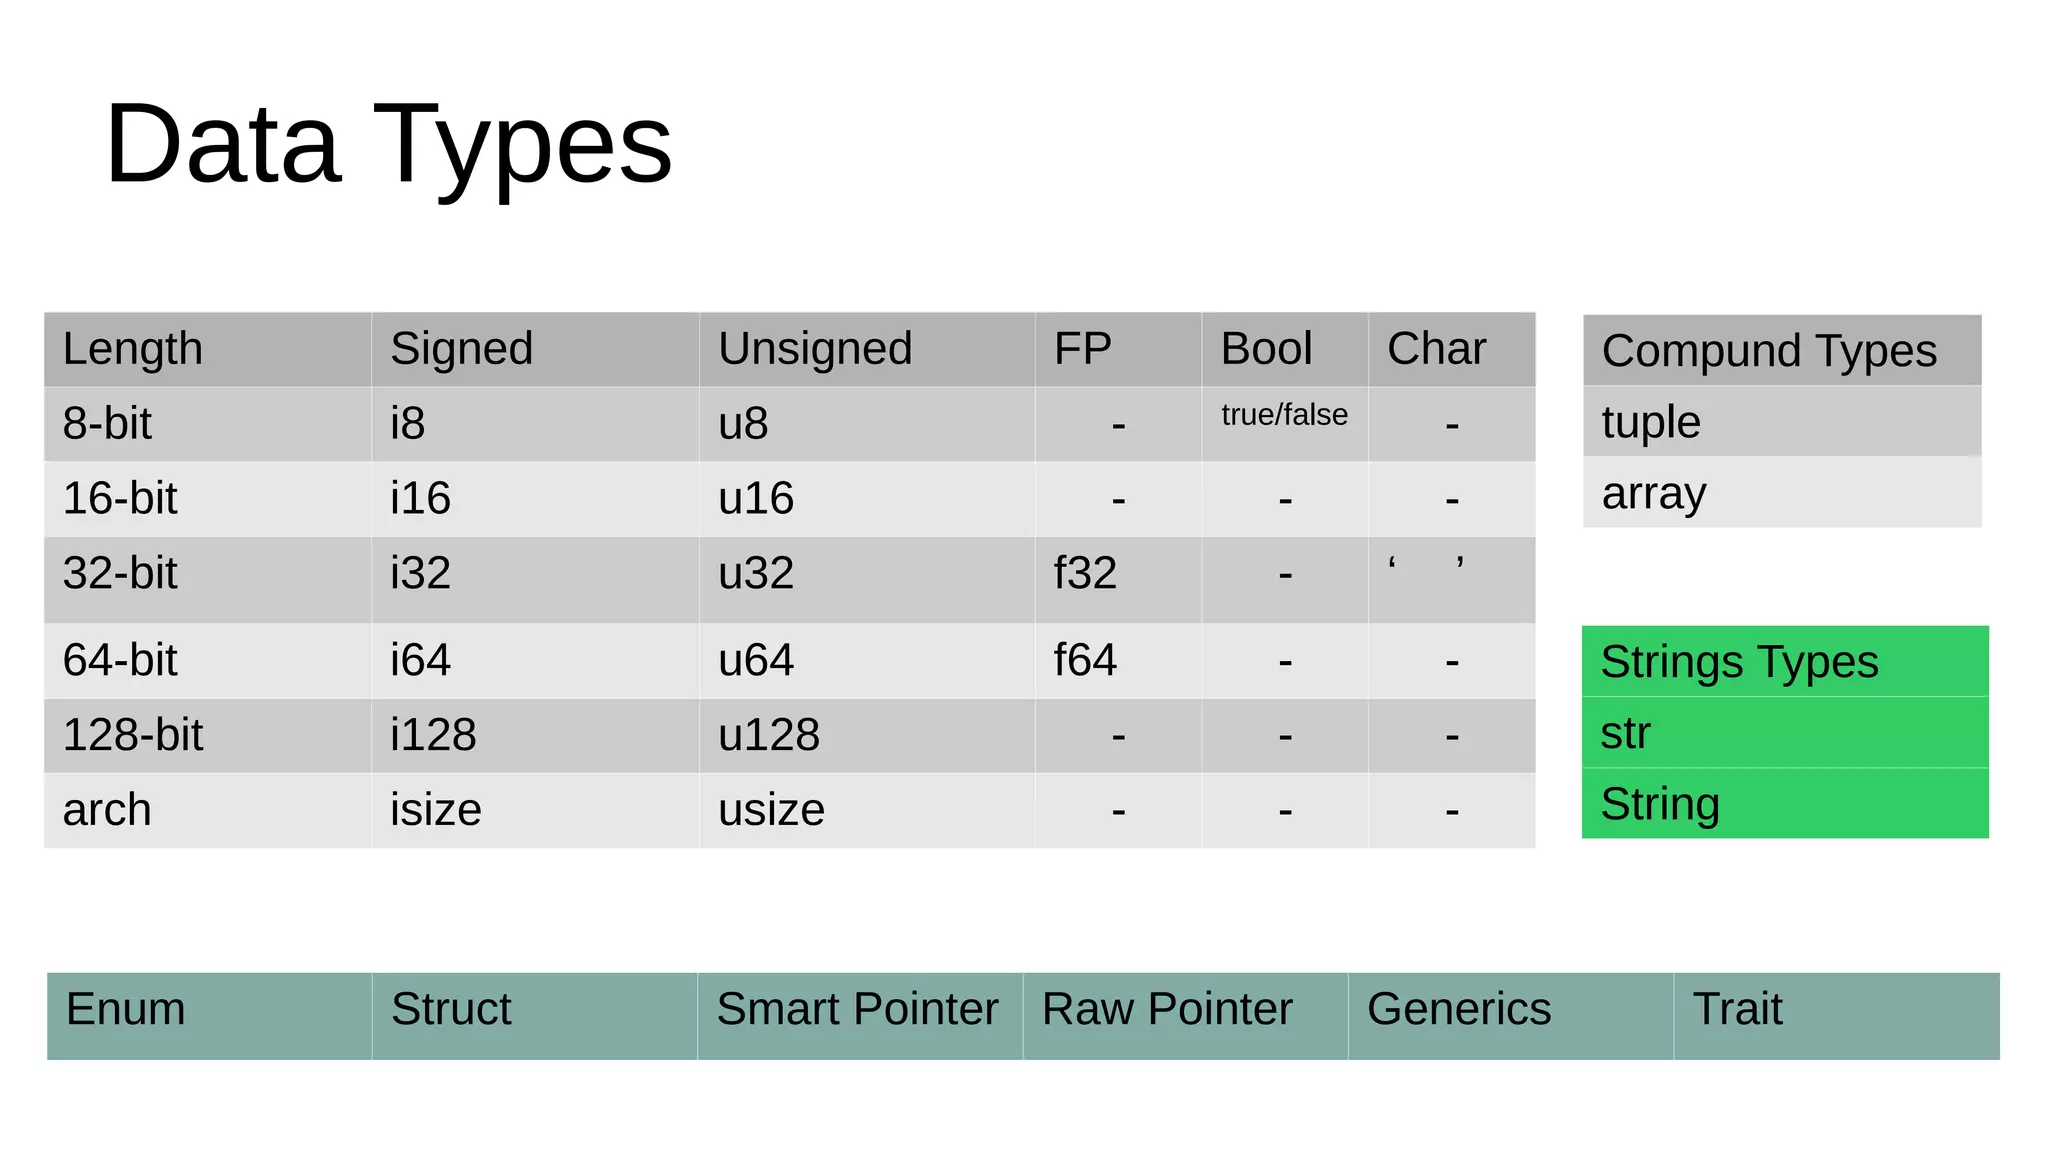Click the "Data Types" slide title
Screen dimensions: 2048x1152
pyautogui.click(x=388, y=145)
